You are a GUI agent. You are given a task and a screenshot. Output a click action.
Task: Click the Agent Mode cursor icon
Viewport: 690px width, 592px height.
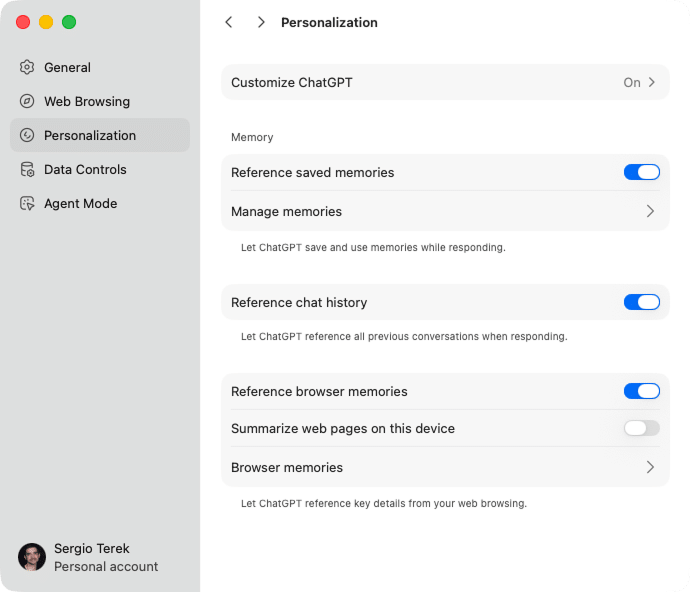point(27,203)
